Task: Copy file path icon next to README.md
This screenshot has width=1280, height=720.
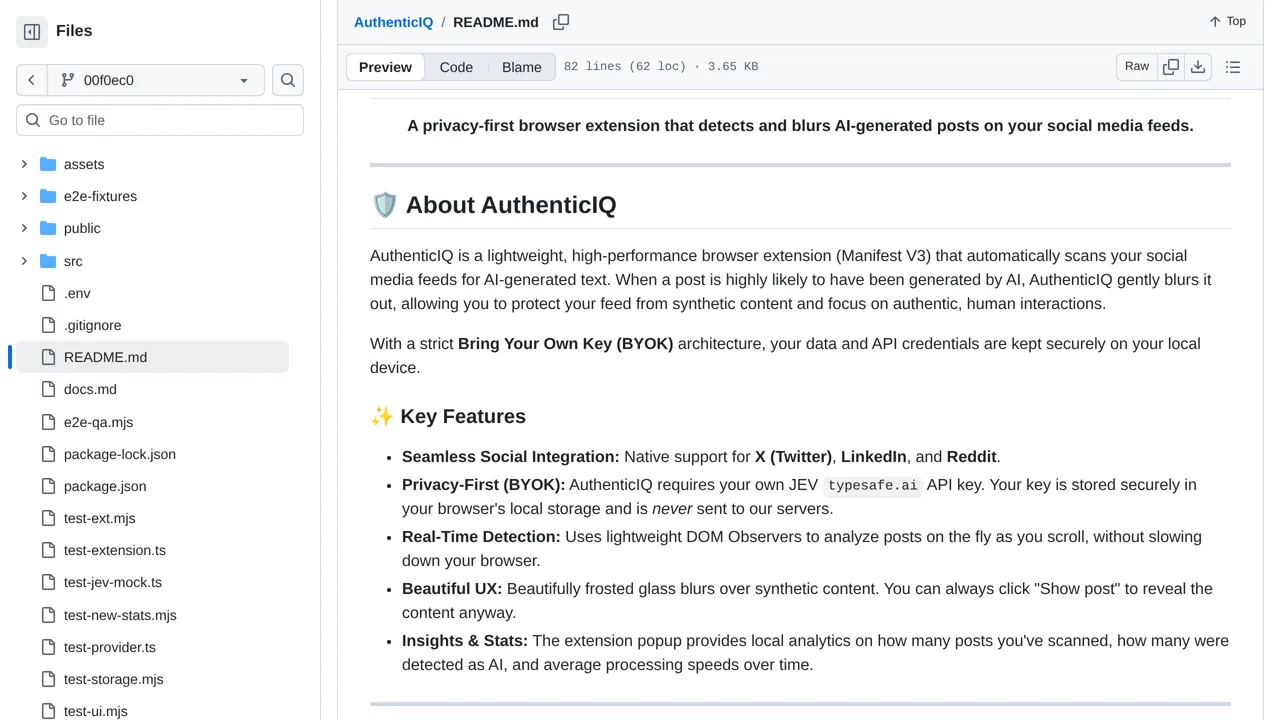Action: pos(561,22)
